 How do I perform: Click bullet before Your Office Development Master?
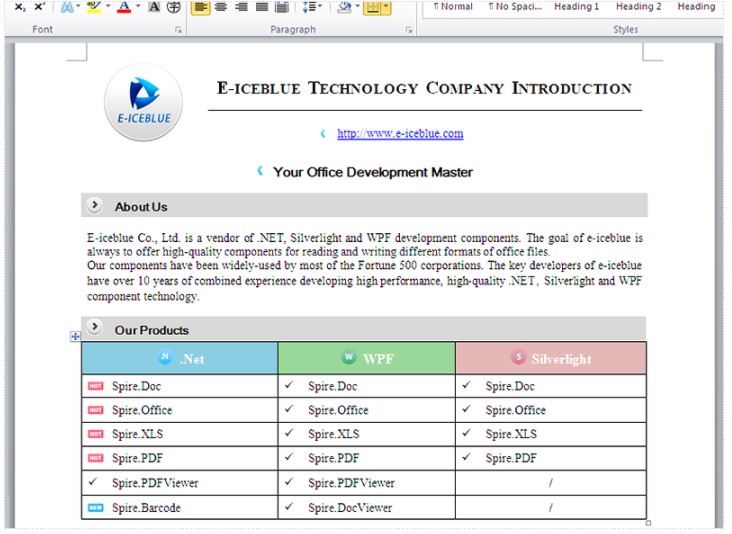[x=260, y=171]
